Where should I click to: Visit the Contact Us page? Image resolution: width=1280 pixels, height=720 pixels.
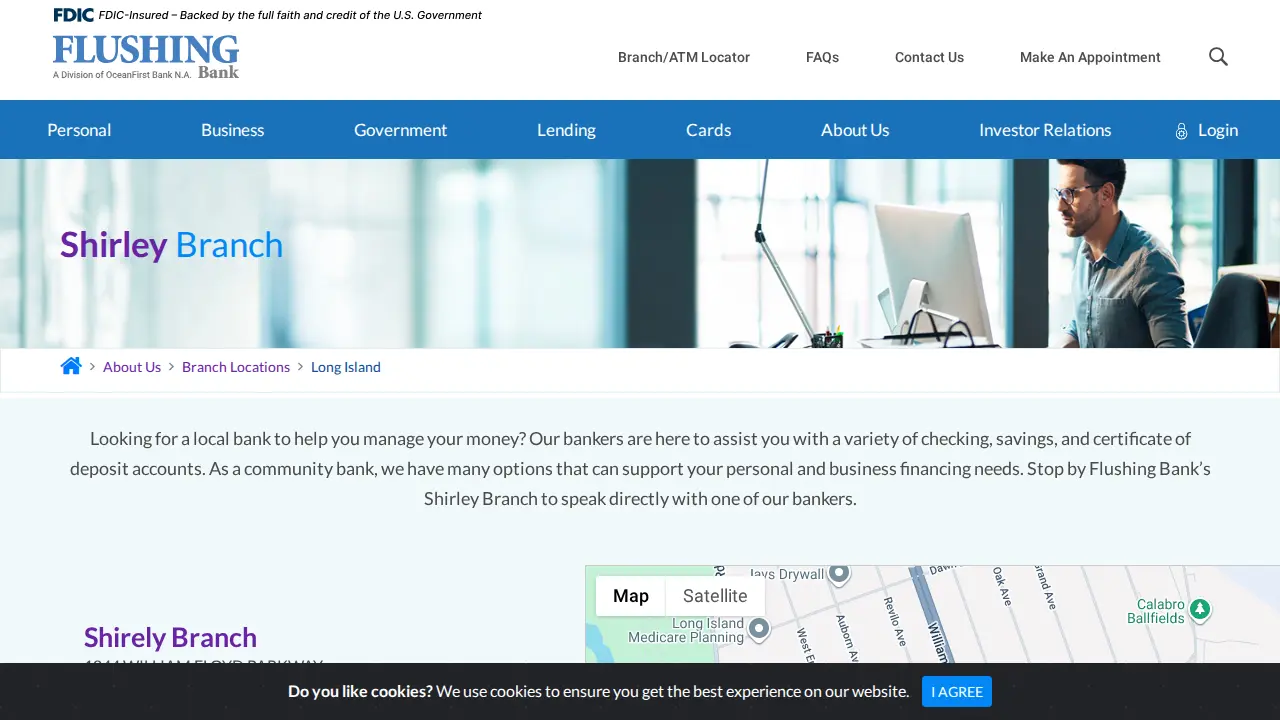[929, 57]
